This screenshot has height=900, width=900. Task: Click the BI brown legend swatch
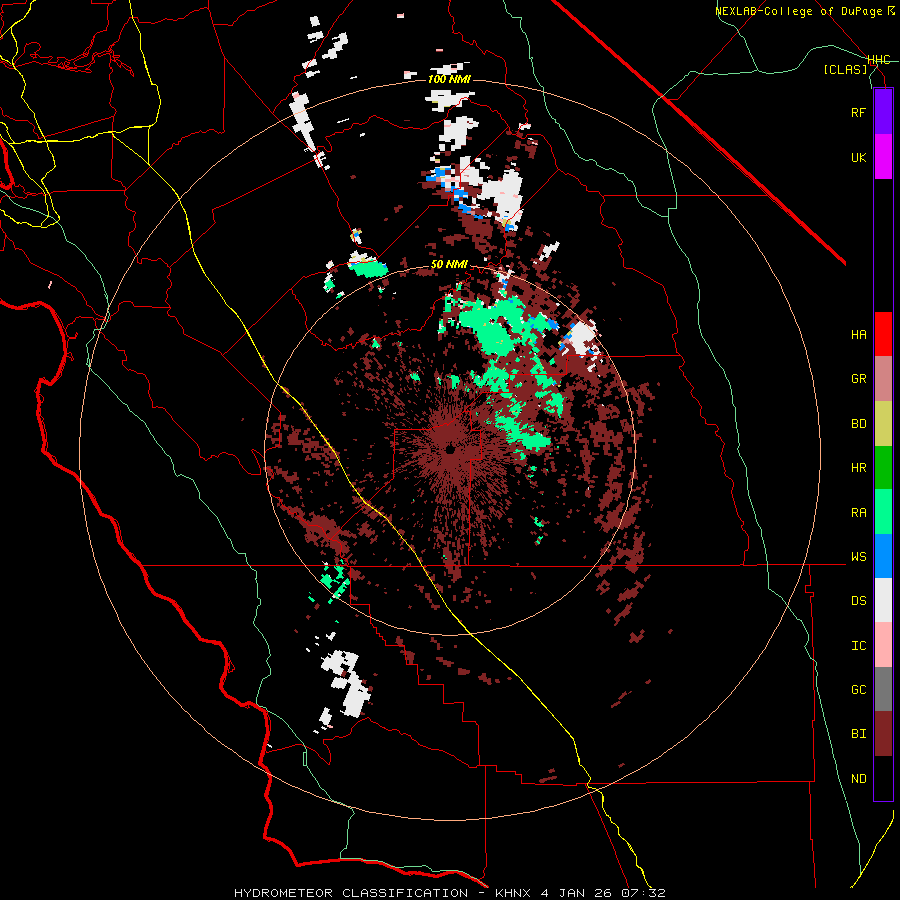coord(883,734)
